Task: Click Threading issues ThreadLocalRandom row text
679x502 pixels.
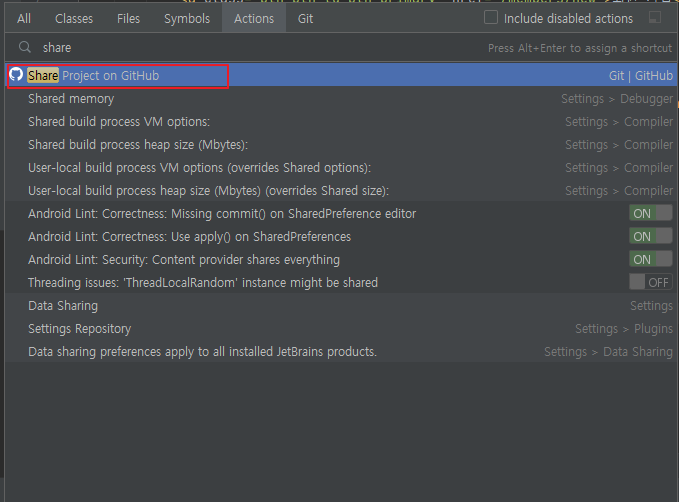Action: coord(203,282)
